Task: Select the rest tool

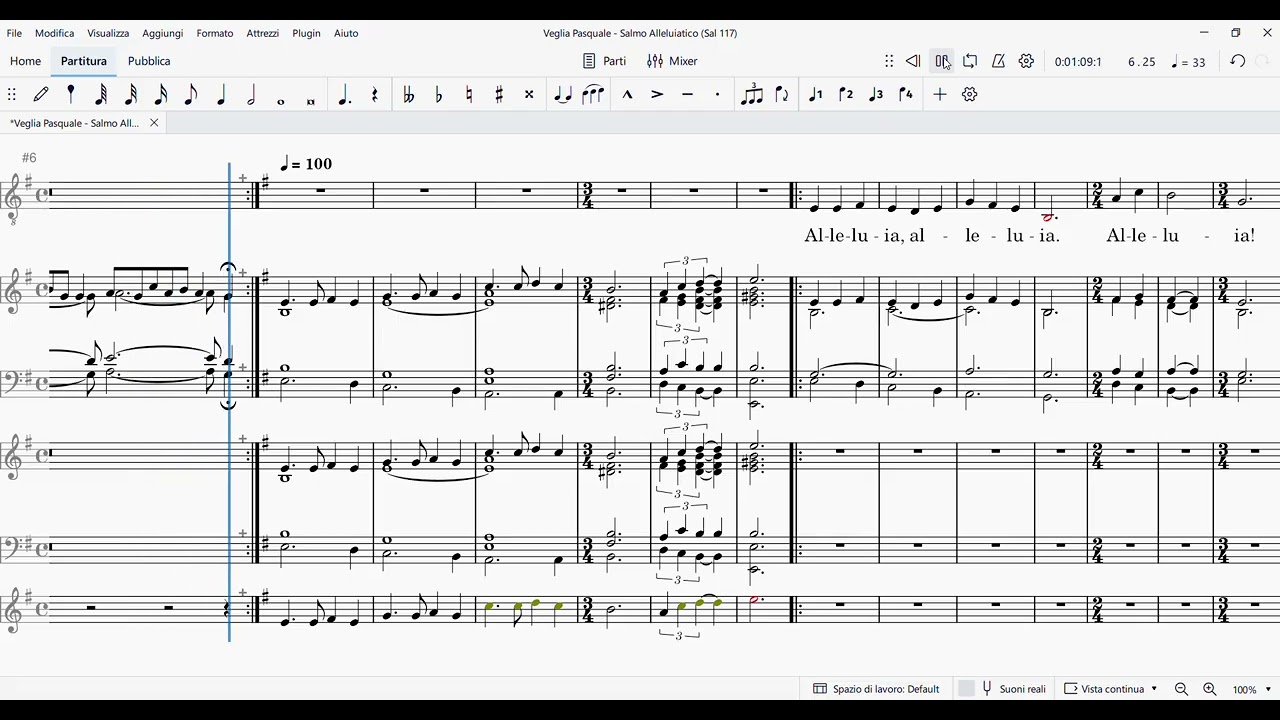Action: click(x=375, y=94)
